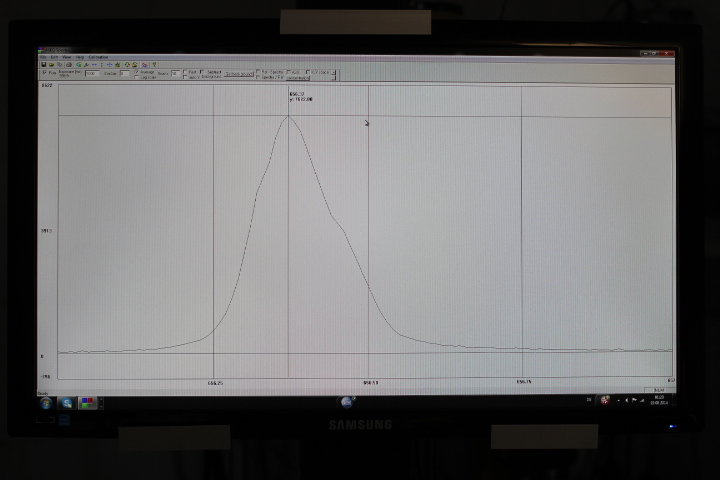Click the Scans number input field
This screenshot has height=480, width=720.
pos(176,74)
